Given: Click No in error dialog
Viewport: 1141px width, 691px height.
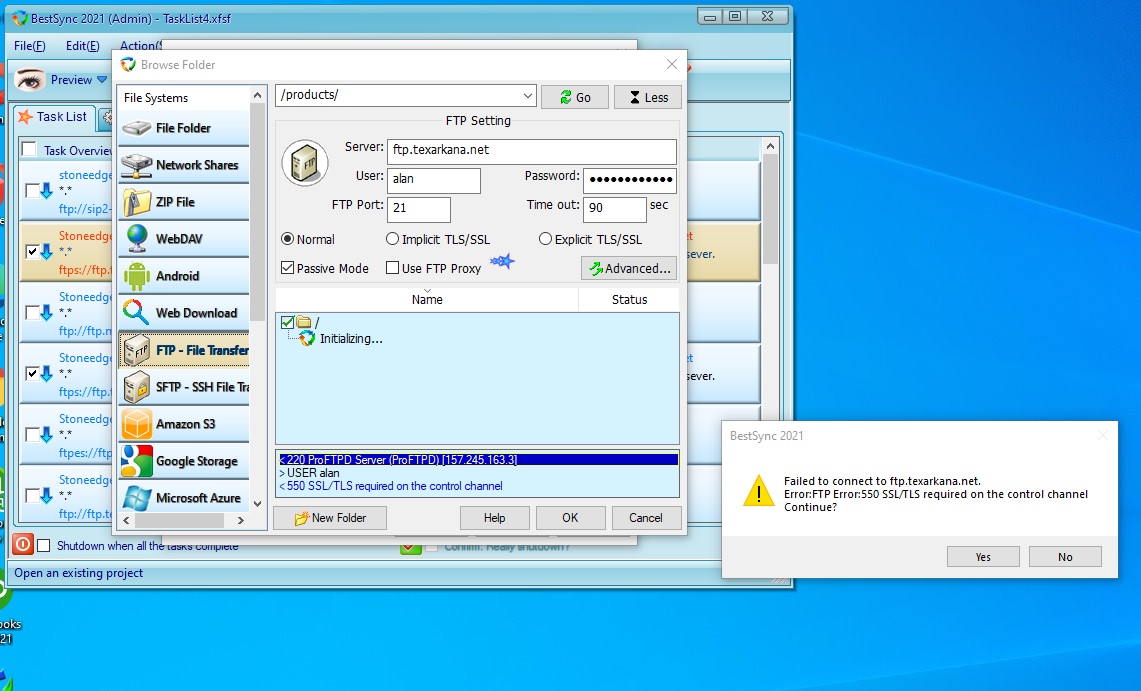Looking at the screenshot, I should (x=1065, y=556).
